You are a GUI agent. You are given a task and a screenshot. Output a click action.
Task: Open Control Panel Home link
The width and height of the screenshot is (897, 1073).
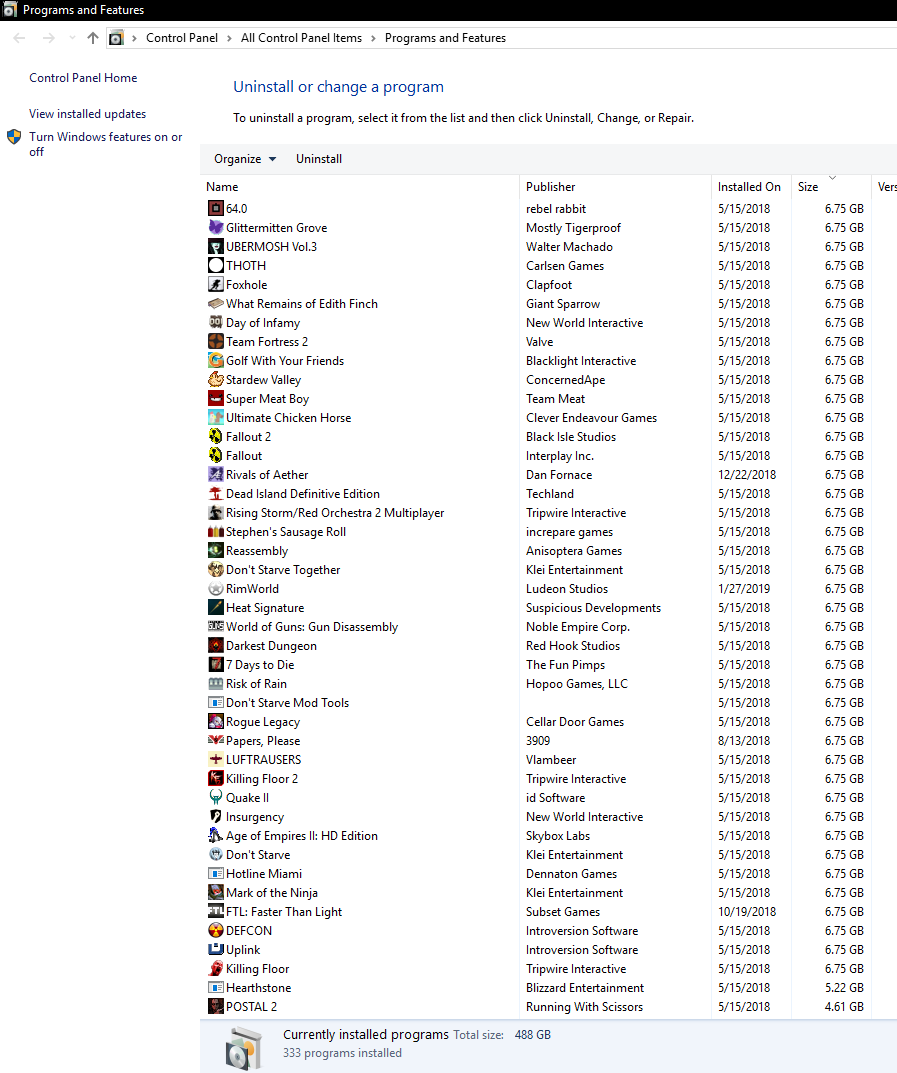[83, 78]
